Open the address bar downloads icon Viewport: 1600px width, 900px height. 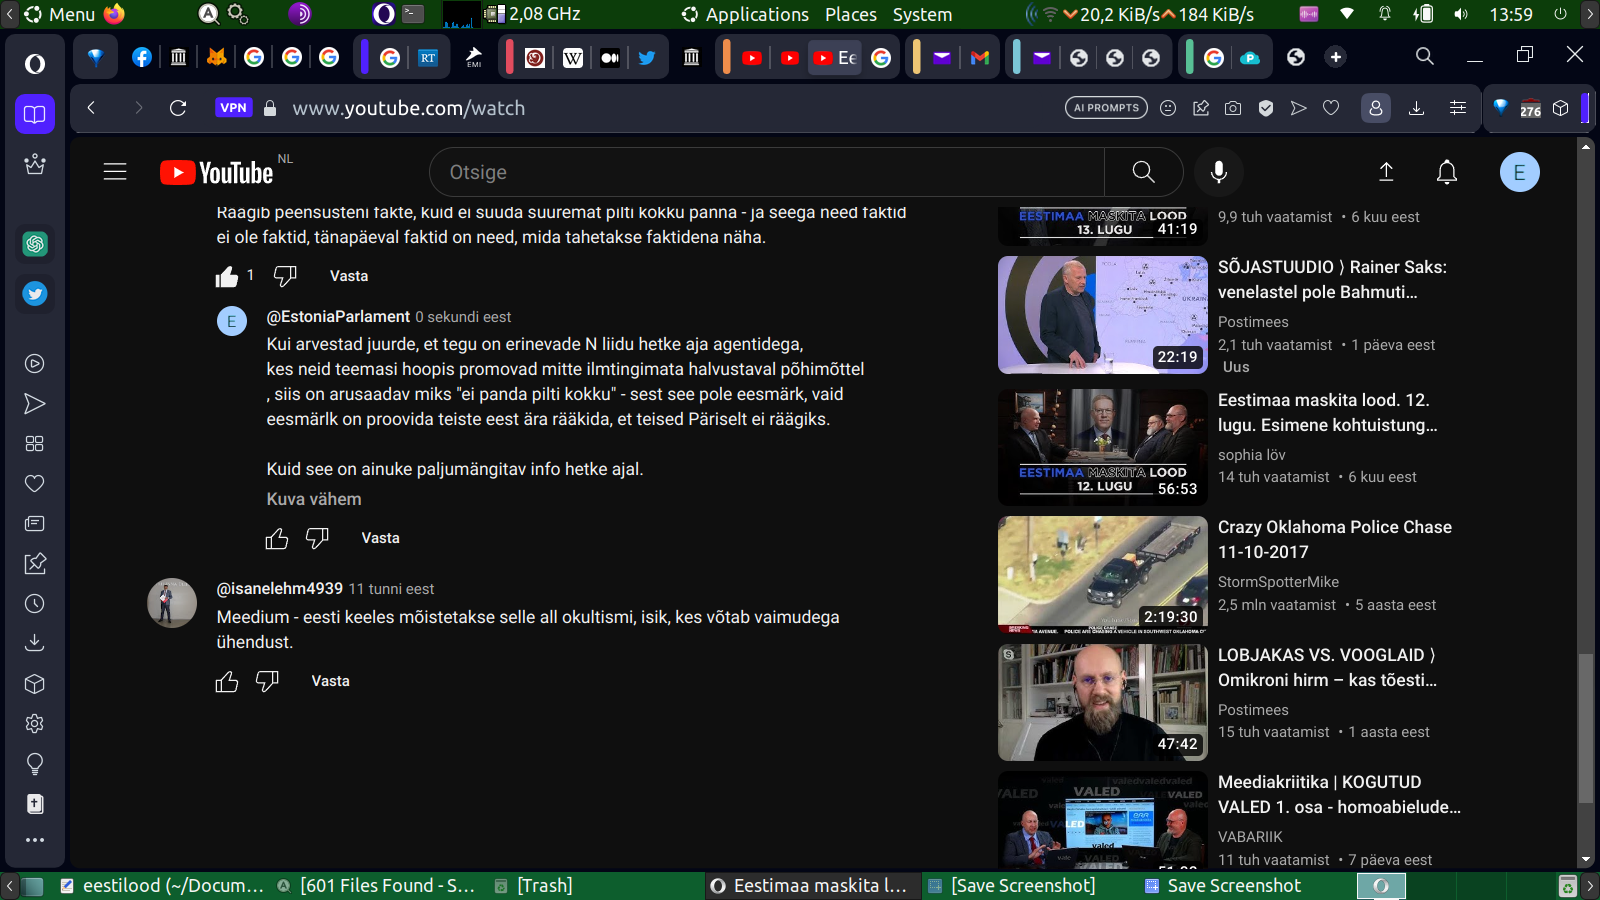[1416, 108]
